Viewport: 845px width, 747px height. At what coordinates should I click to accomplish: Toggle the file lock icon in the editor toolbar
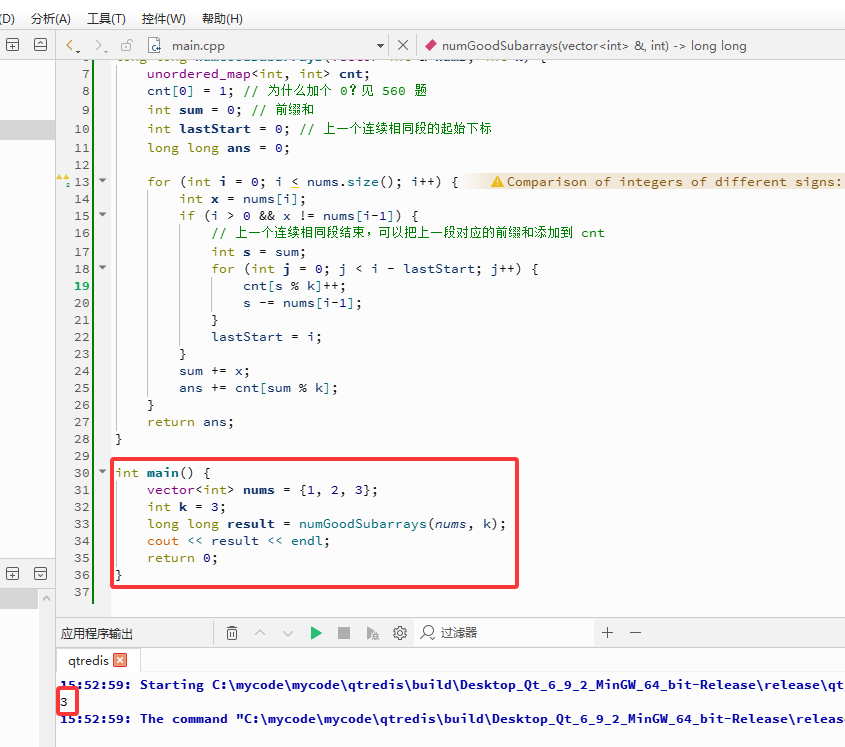point(127,45)
